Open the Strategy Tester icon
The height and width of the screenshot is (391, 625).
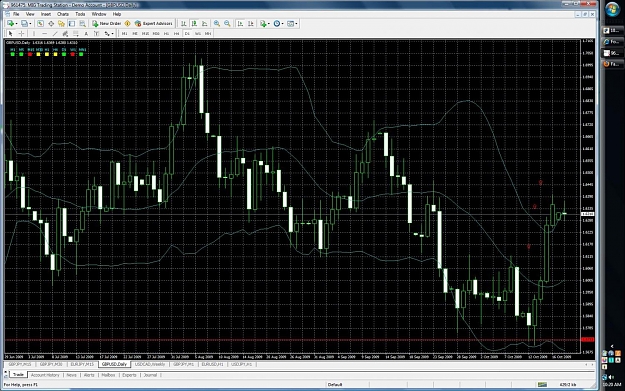point(83,24)
